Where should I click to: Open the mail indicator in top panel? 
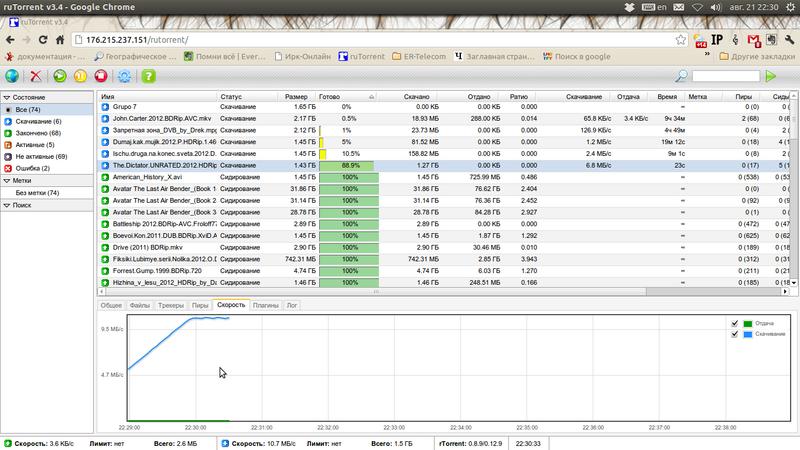(x=679, y=7)
